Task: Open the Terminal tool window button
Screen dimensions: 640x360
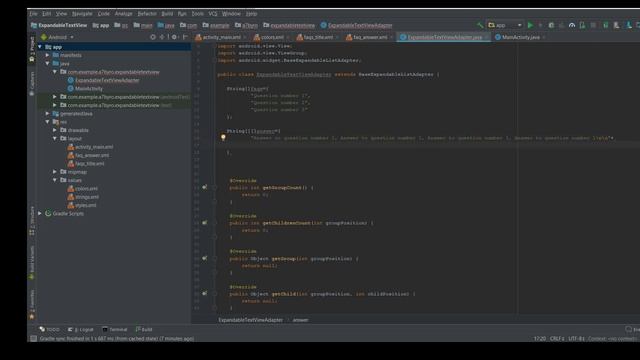Action: click(x=115, y=329)
